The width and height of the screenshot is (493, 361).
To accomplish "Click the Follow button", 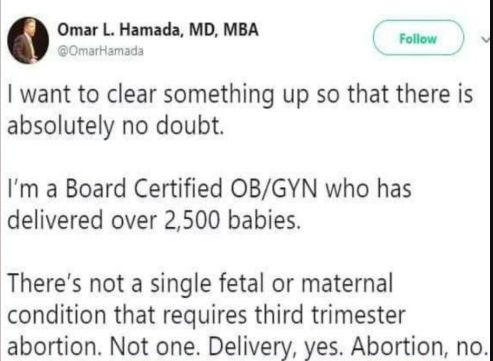I will [418, 38].
